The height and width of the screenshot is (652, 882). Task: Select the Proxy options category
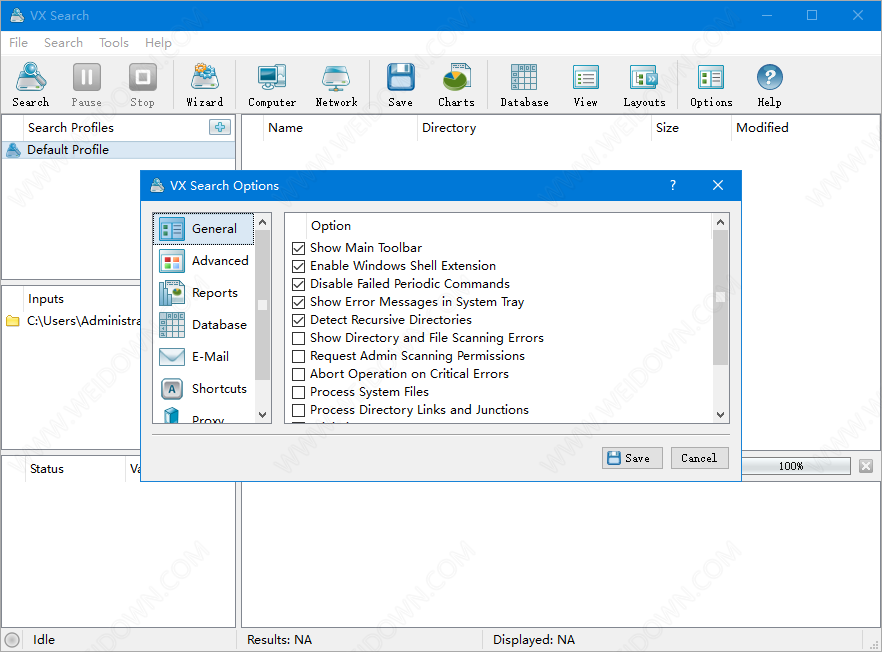[x=204, y=417]
